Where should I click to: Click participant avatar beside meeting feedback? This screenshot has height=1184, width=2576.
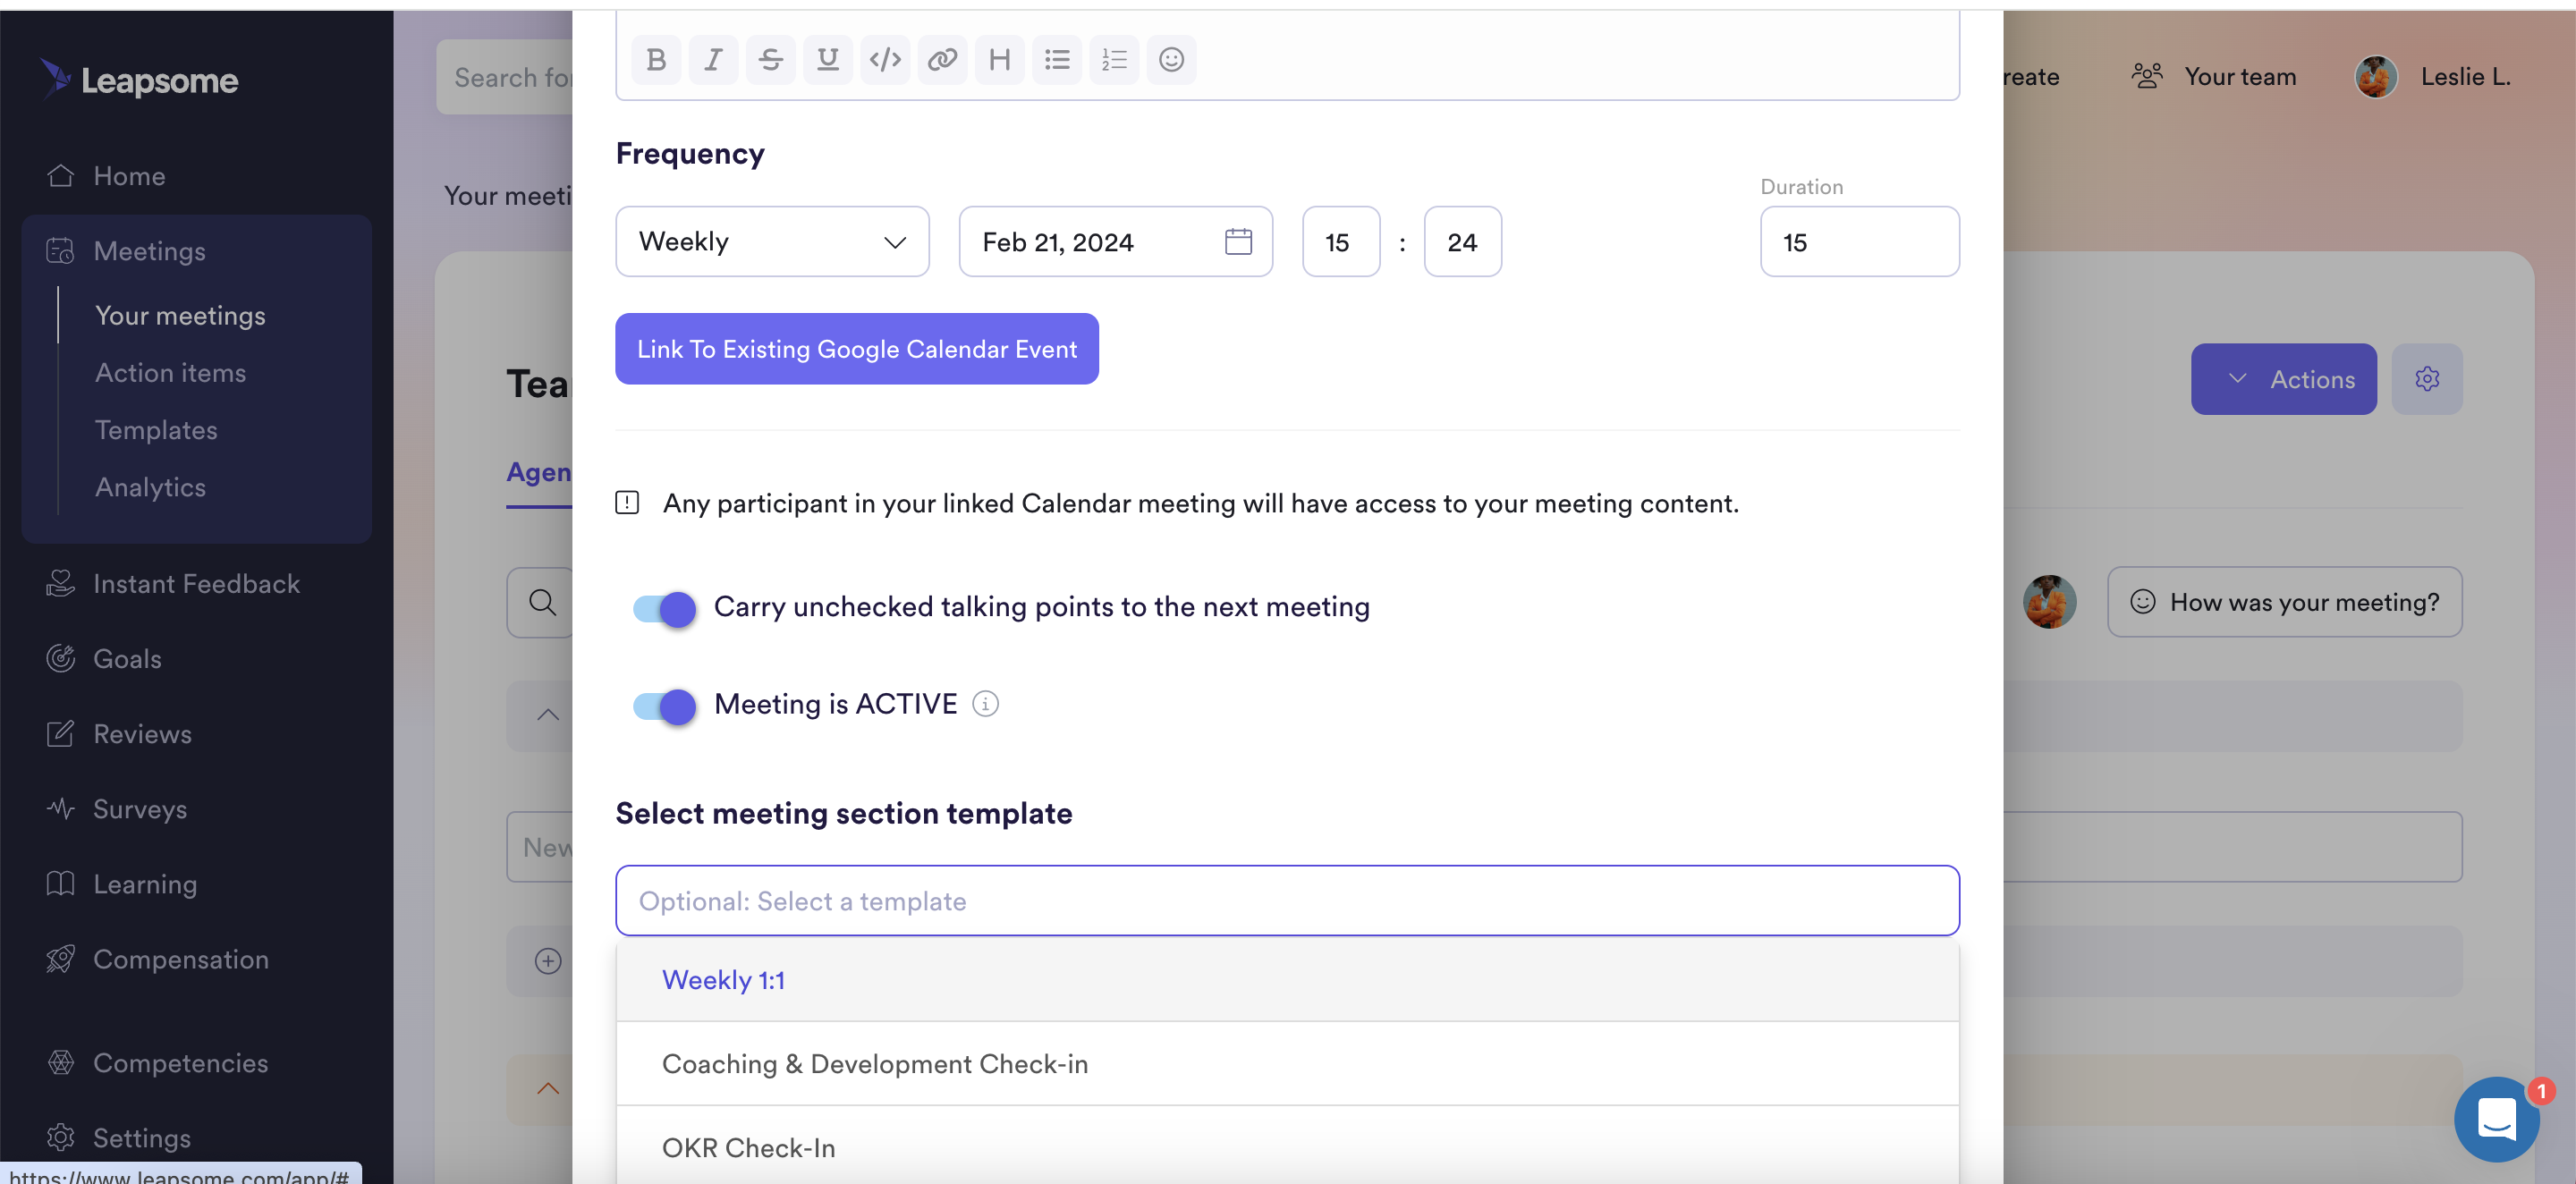click(x=2049, y=602)
